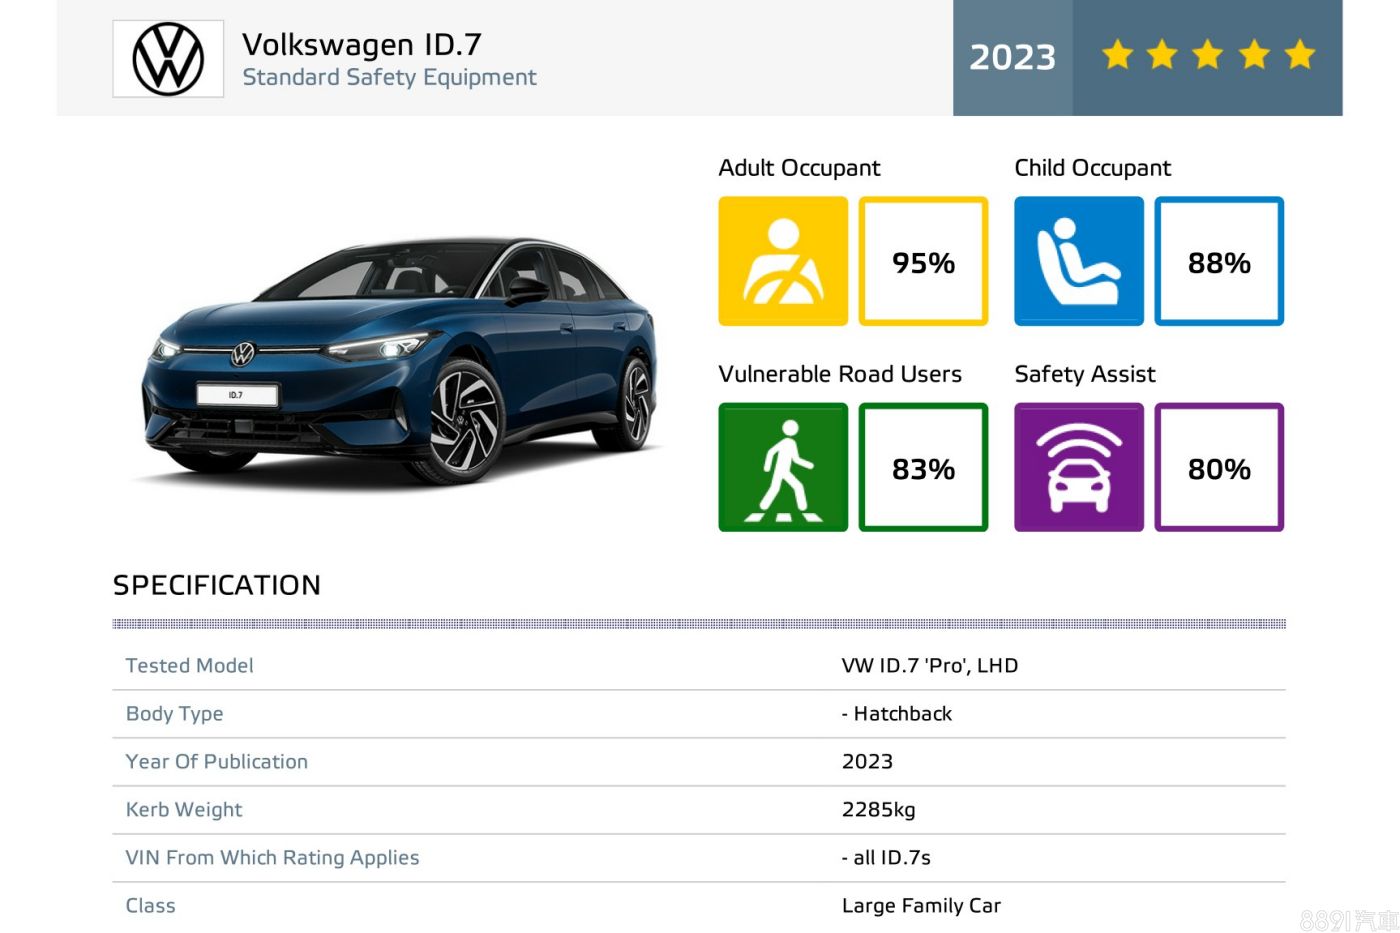Select the 80% Safety Assist score box

pos(1219,468)
